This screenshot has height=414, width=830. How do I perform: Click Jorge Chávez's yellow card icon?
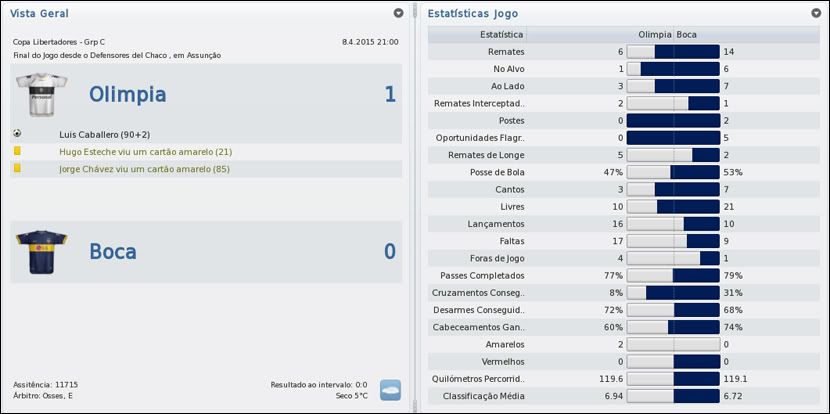click(18, 169)
